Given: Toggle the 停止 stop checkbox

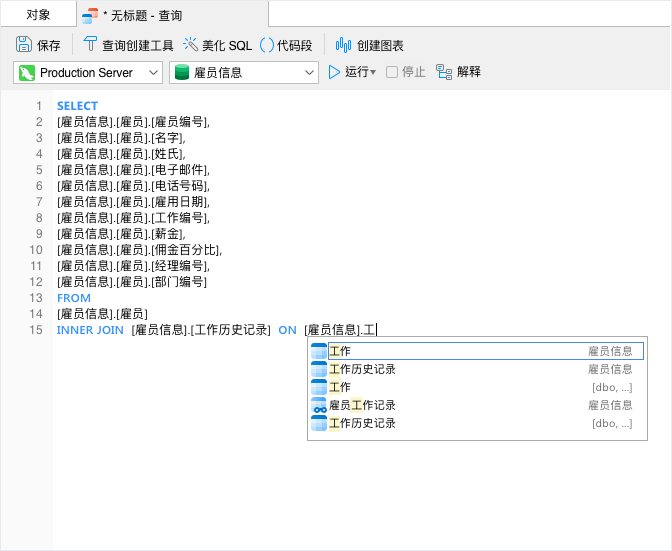Looking at the screenshot, I should click(x=392, y=72).
